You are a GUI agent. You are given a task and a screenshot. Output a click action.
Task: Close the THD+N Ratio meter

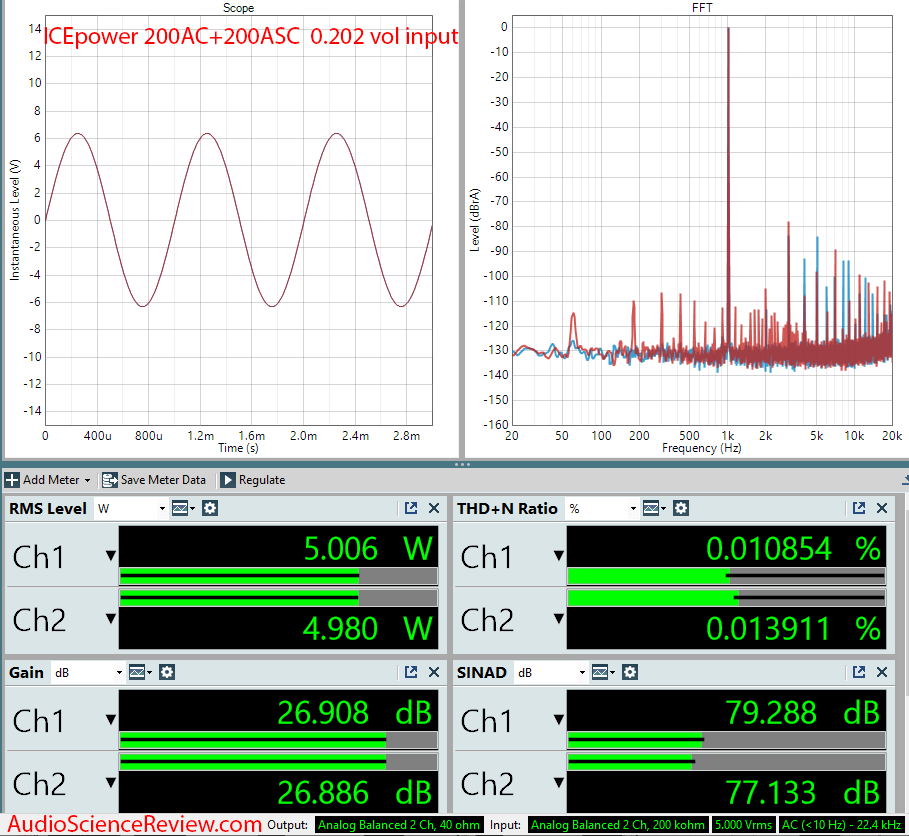pyautogui.click(x=882, y=508)
